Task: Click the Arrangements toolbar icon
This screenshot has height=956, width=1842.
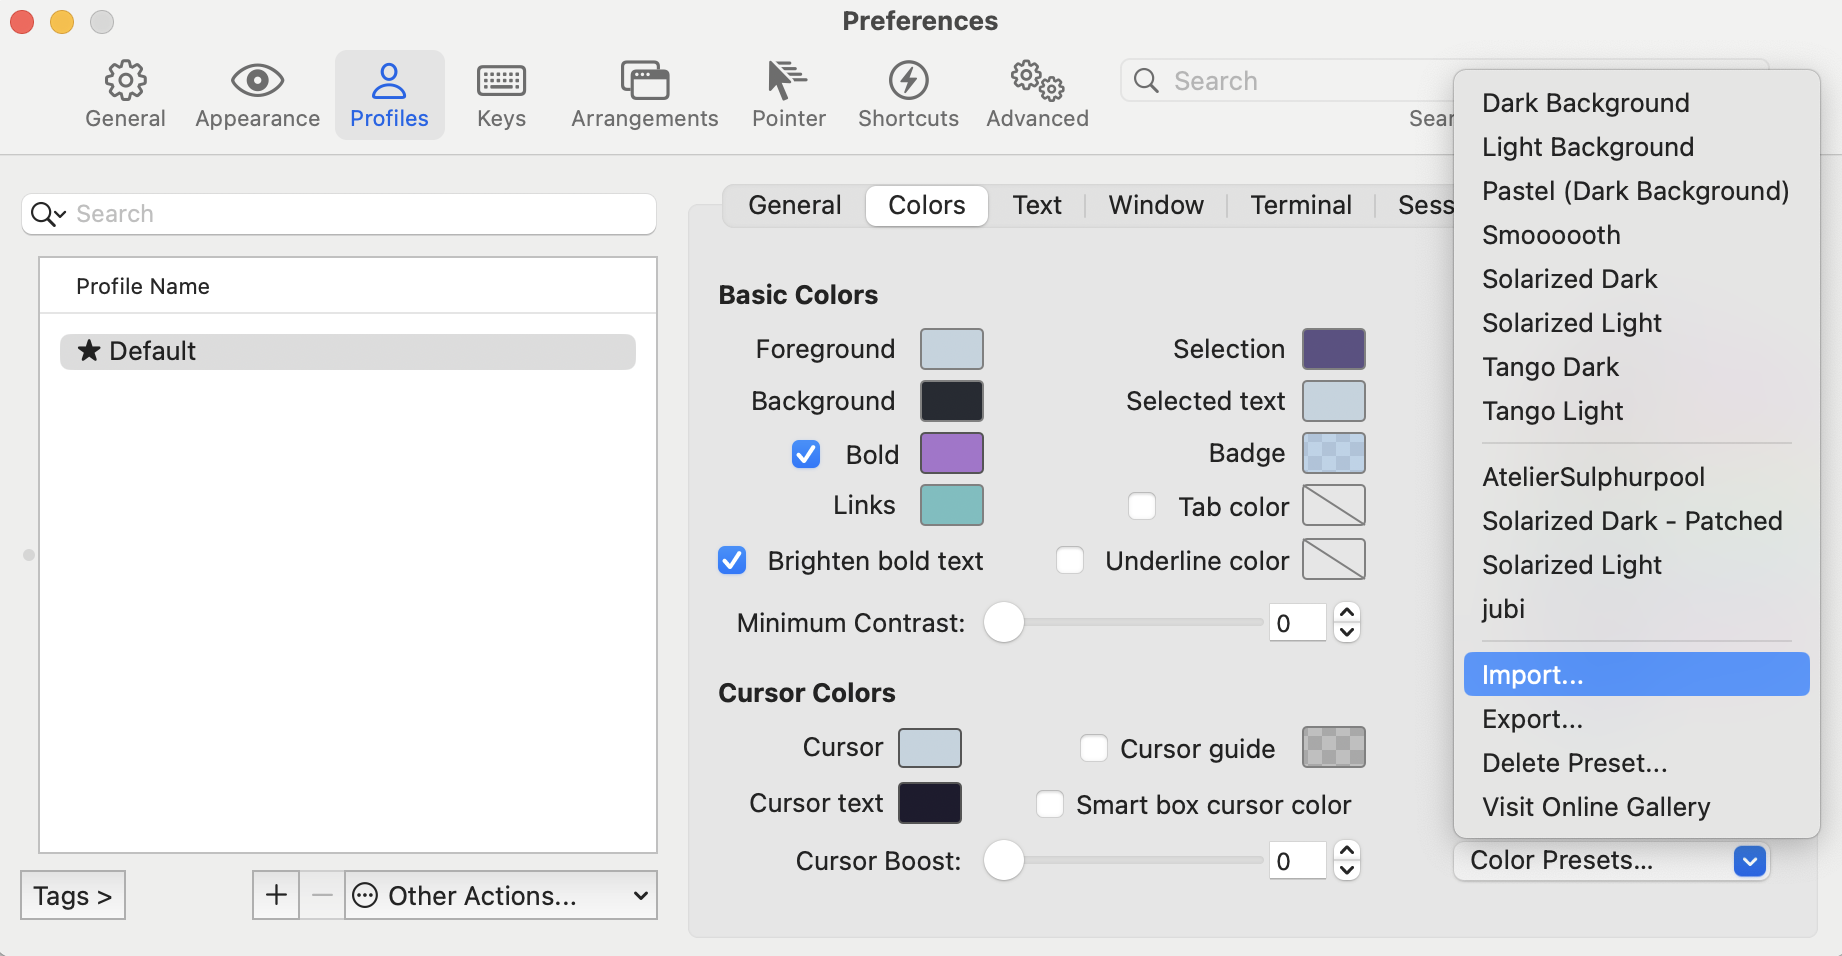Action: coord(644,94)
